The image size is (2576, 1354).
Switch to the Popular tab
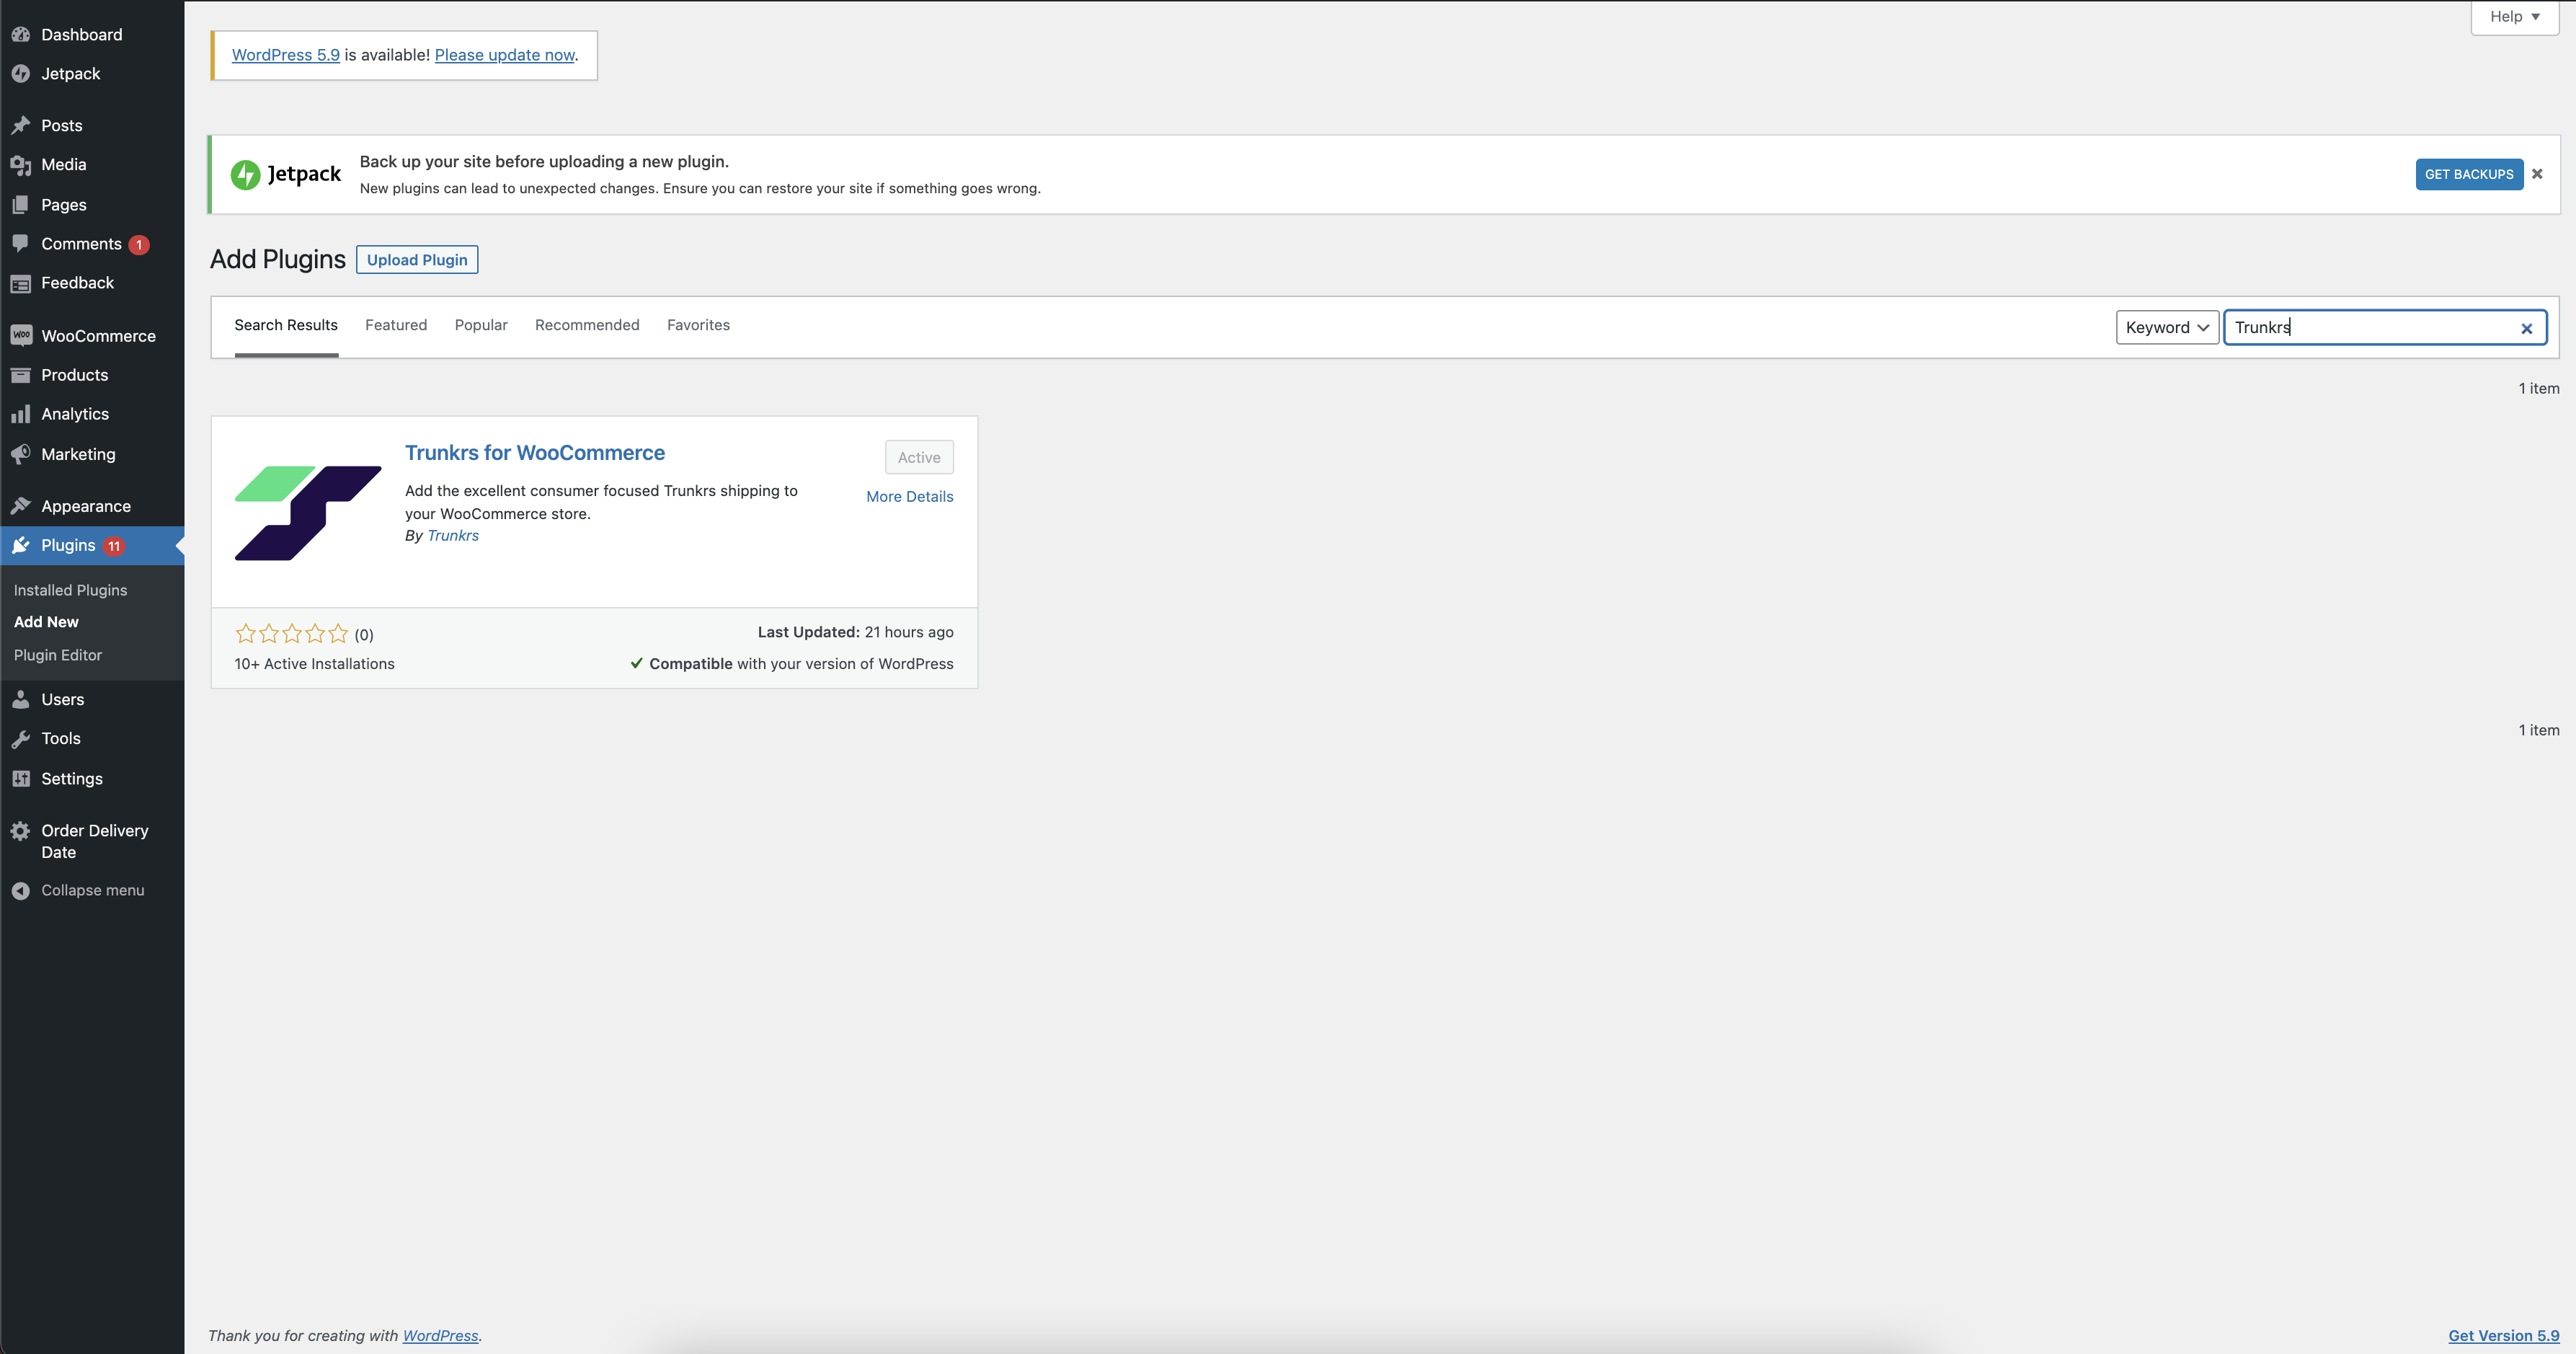tap(481, 325)
